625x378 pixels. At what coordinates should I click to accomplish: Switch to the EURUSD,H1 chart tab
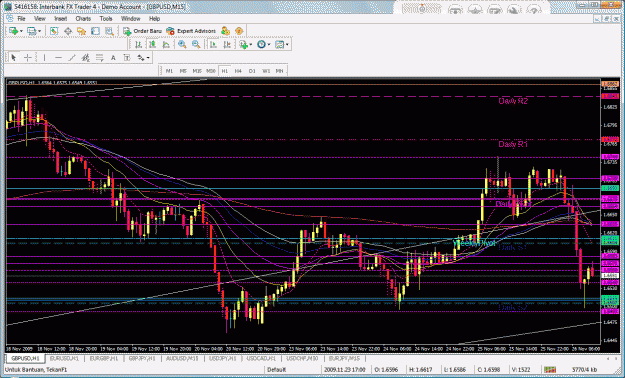coord(65,358)
